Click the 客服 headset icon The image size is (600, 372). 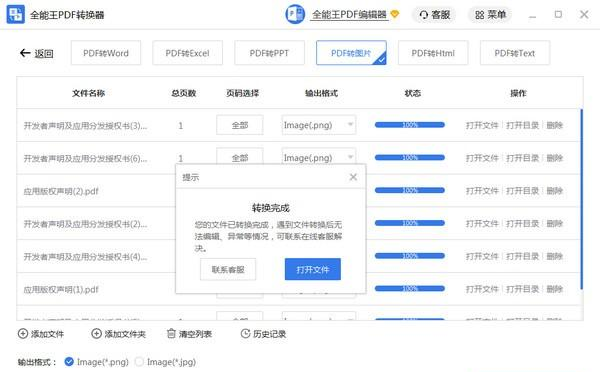click(424, 15)
